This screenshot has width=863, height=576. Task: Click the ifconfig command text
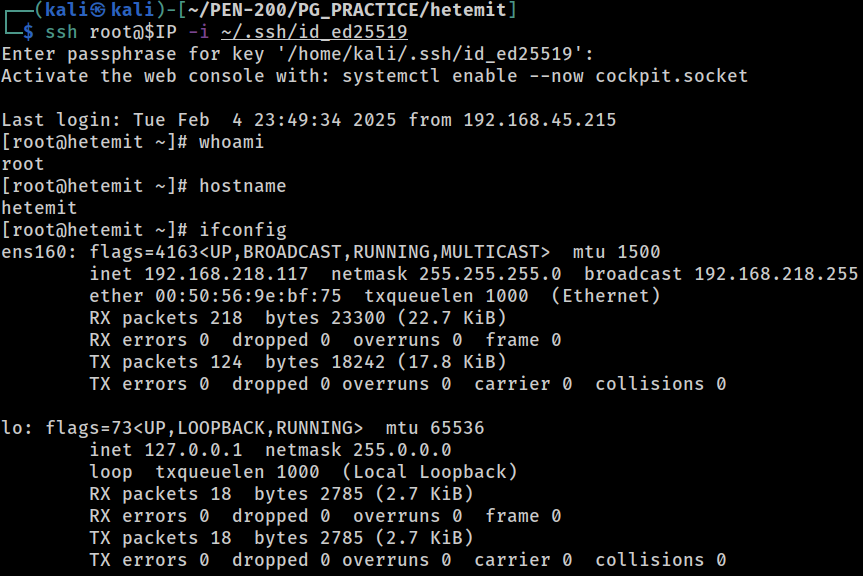(243, 230)
